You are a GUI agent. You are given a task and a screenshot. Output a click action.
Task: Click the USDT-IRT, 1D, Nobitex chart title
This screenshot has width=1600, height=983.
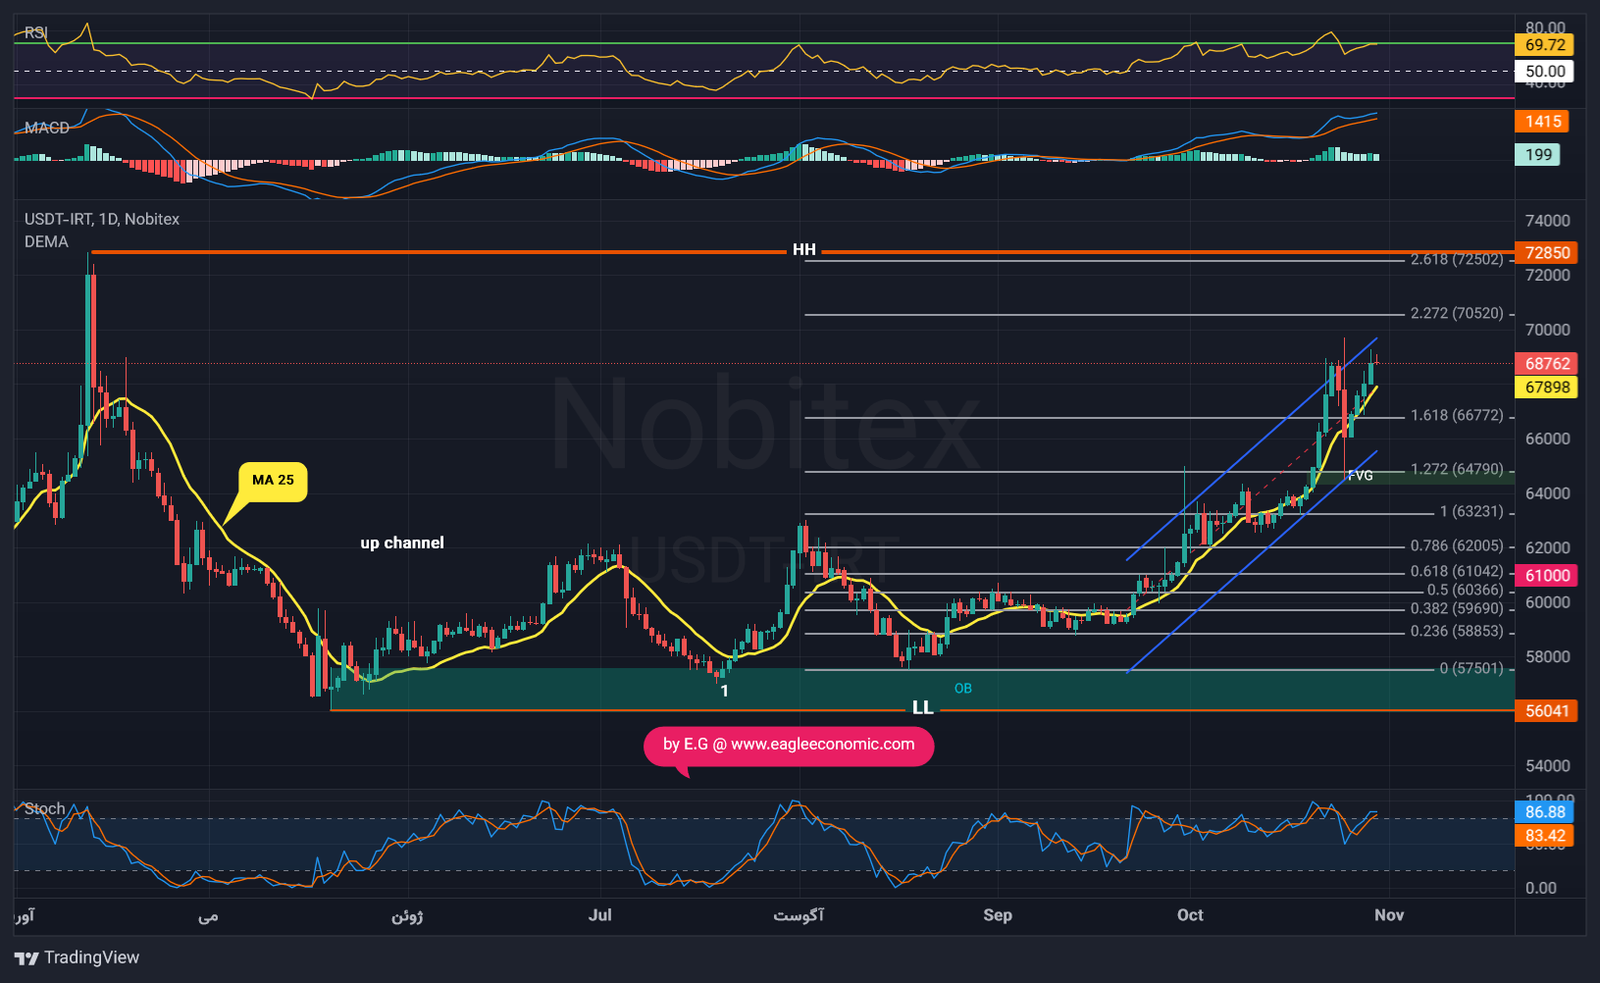(x=102, y=219)
